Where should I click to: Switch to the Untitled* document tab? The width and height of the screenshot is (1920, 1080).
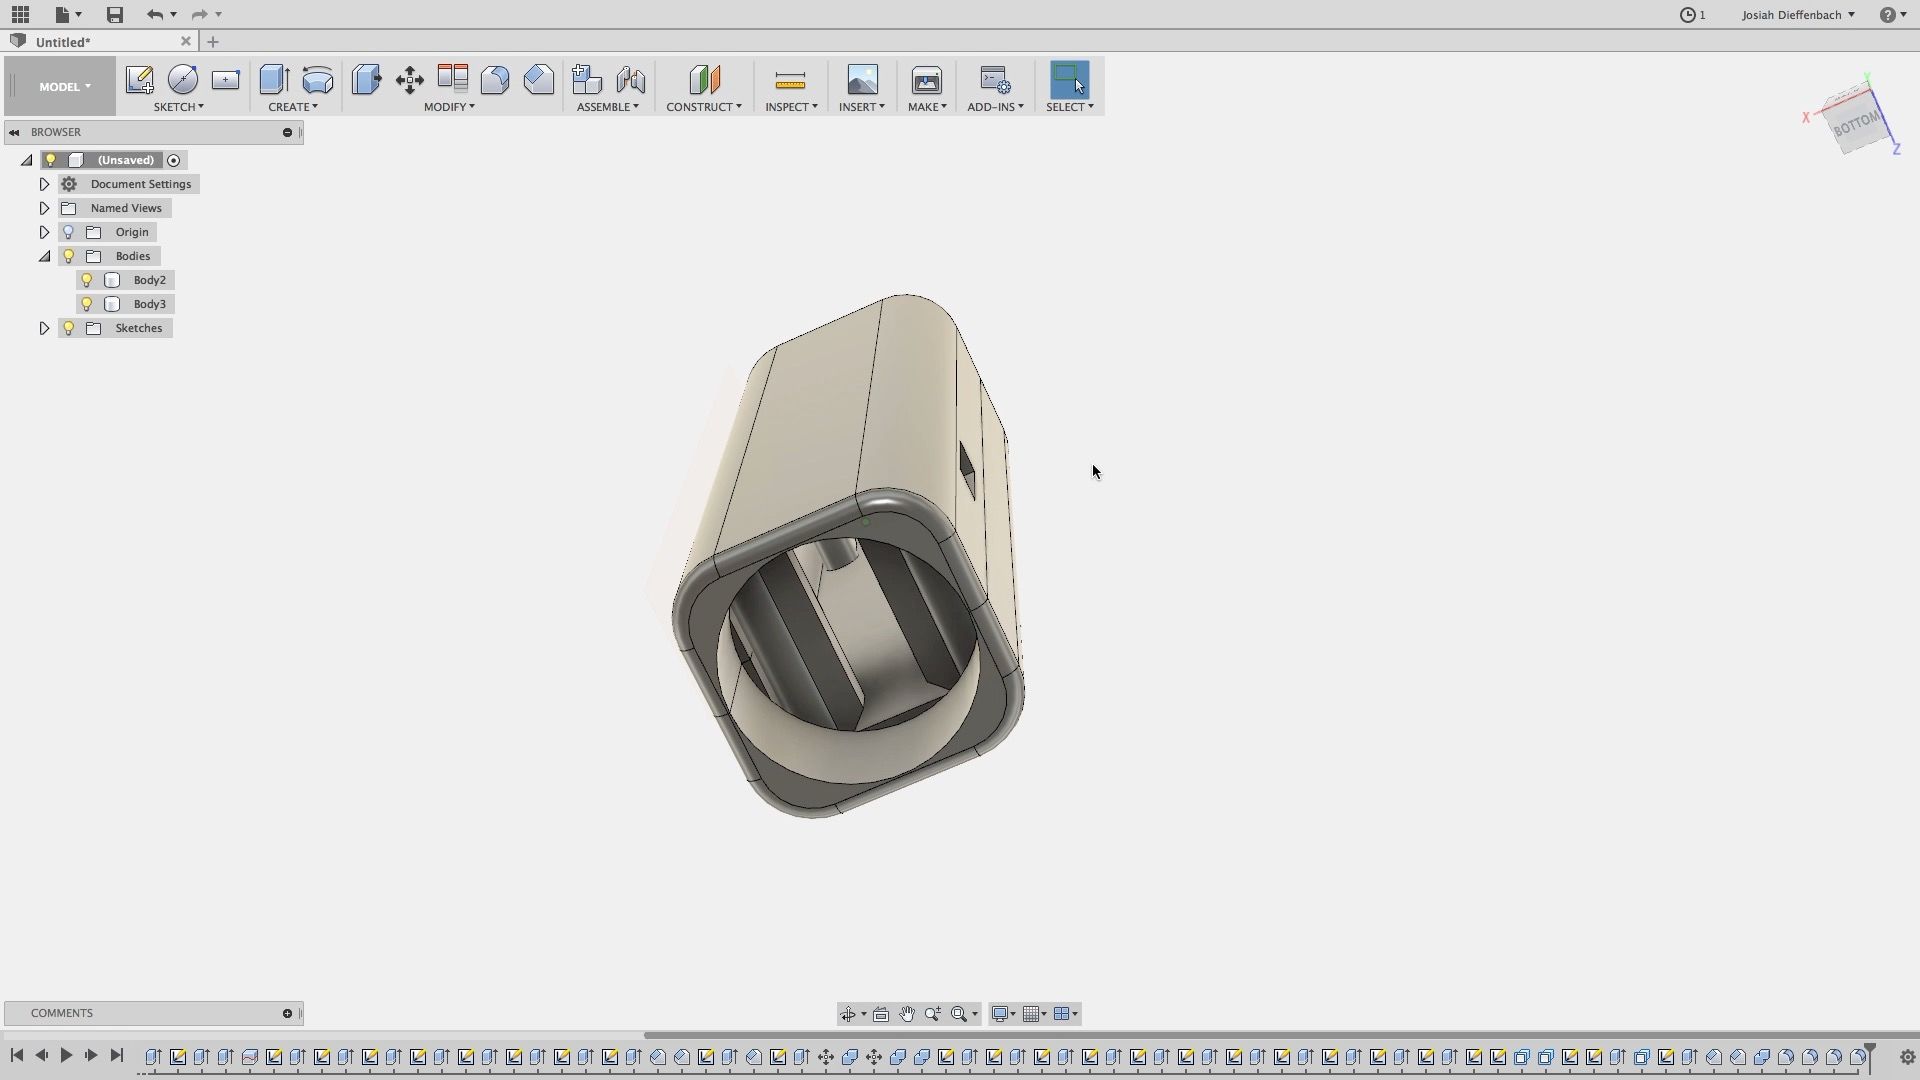click(64, 42)
